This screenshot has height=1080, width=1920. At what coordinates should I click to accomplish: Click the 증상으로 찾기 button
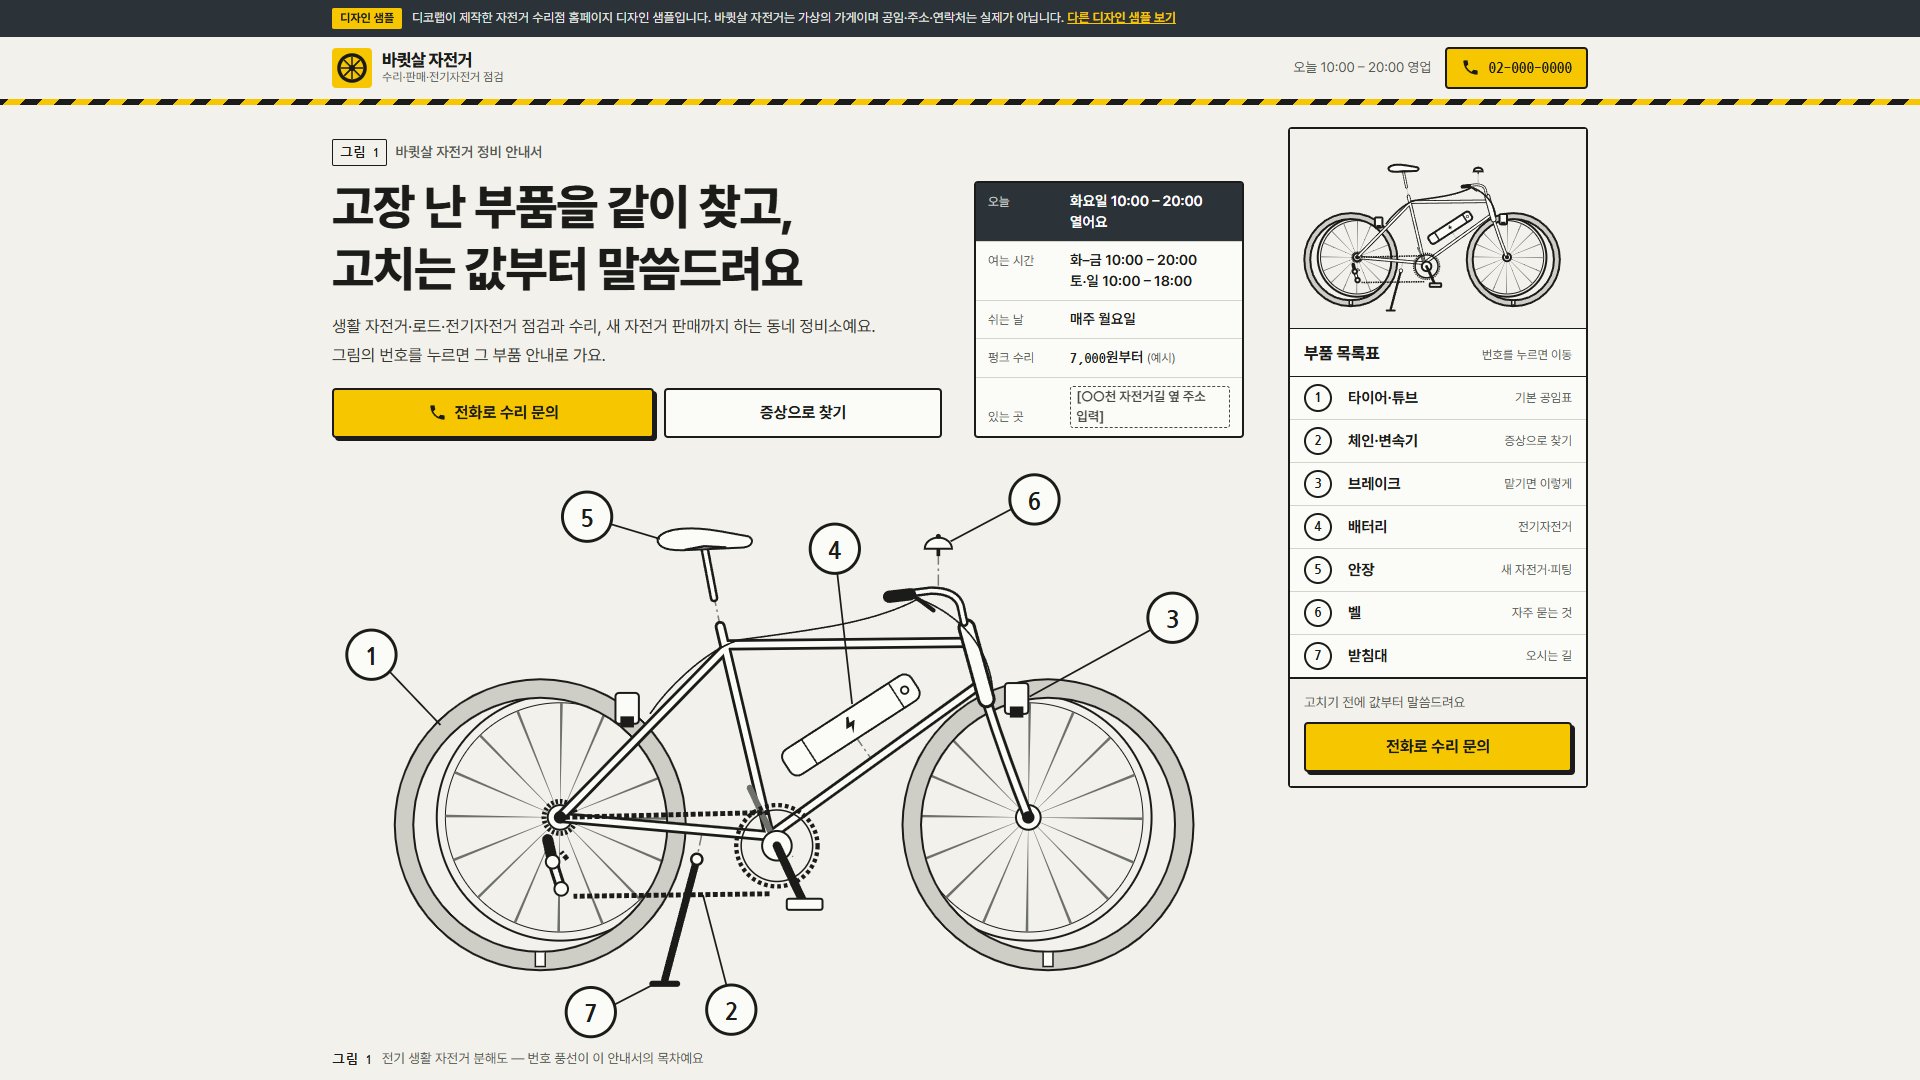[x=803, y=412]
